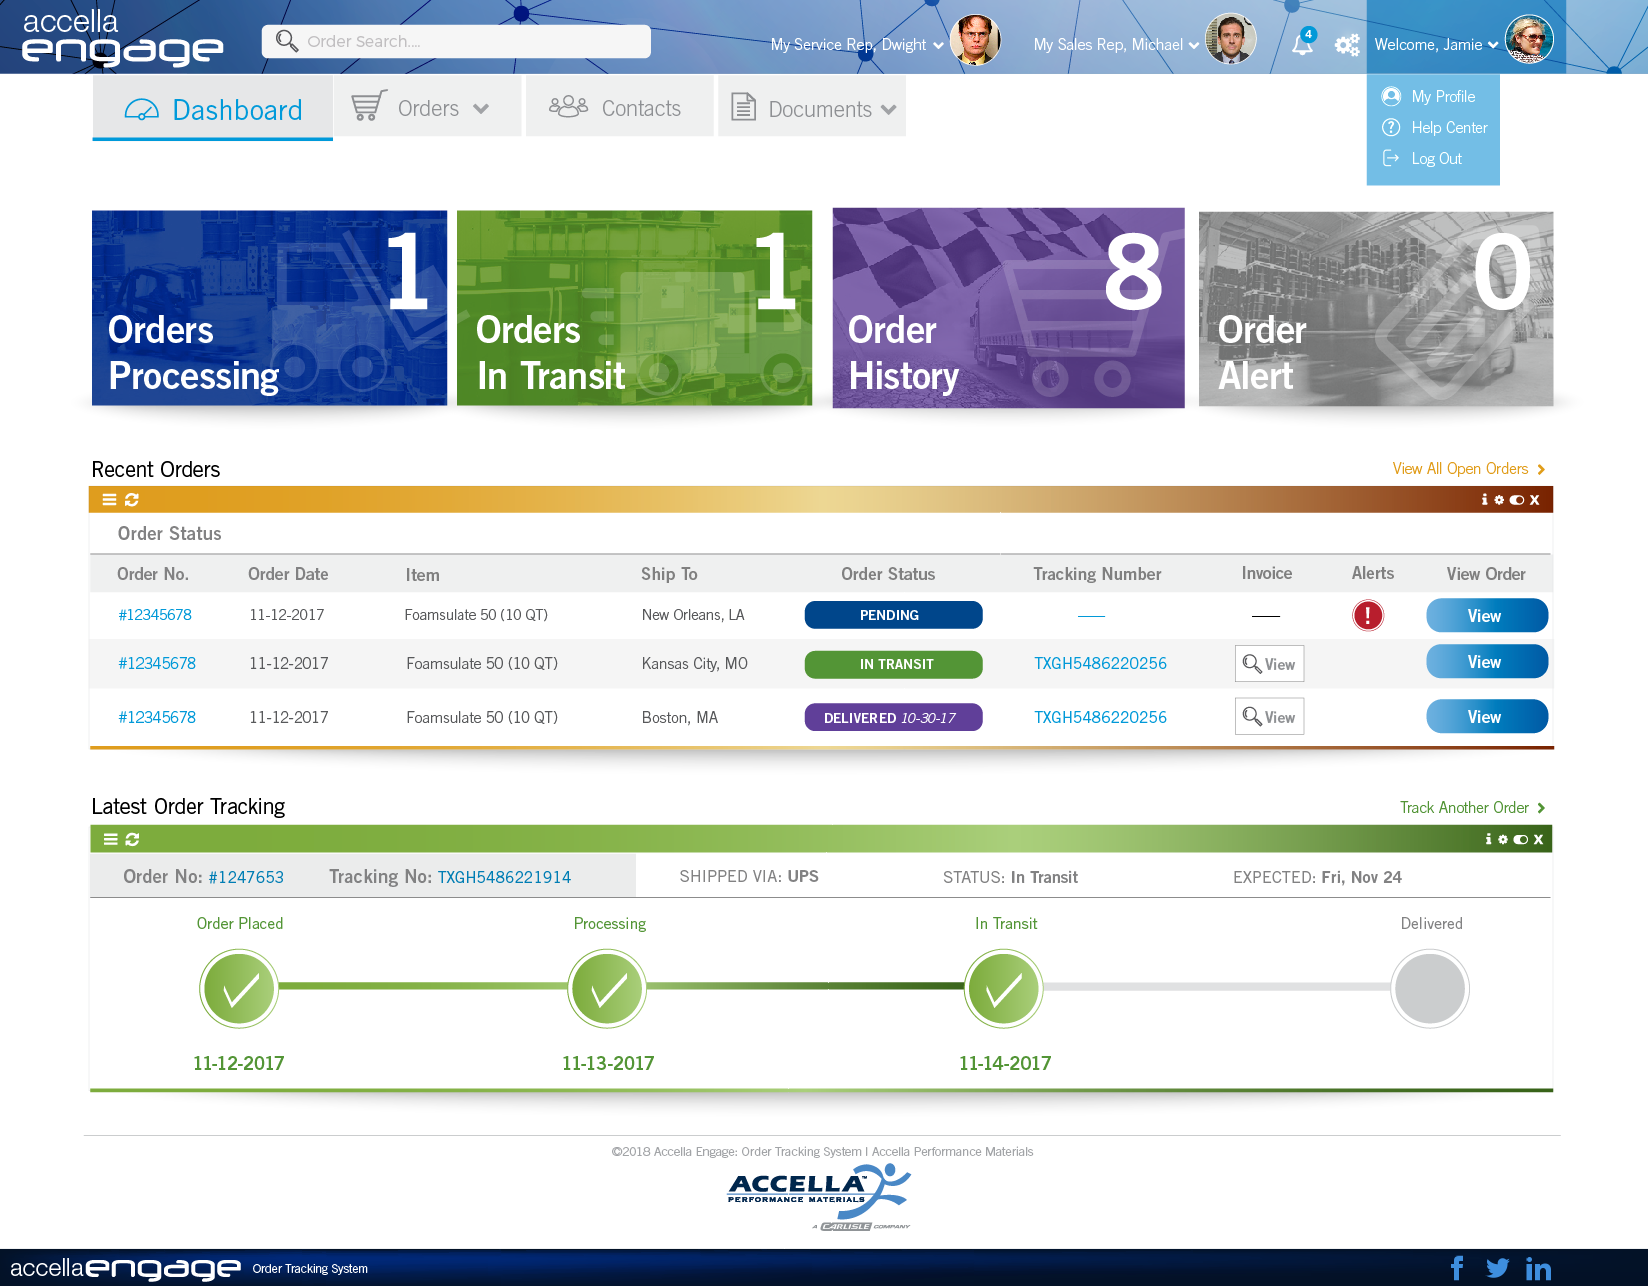The height and width of the screenshot is (1286, 1648).
Task: Show info for Latest Order Tracking panel
Action: pos(1488,839)
